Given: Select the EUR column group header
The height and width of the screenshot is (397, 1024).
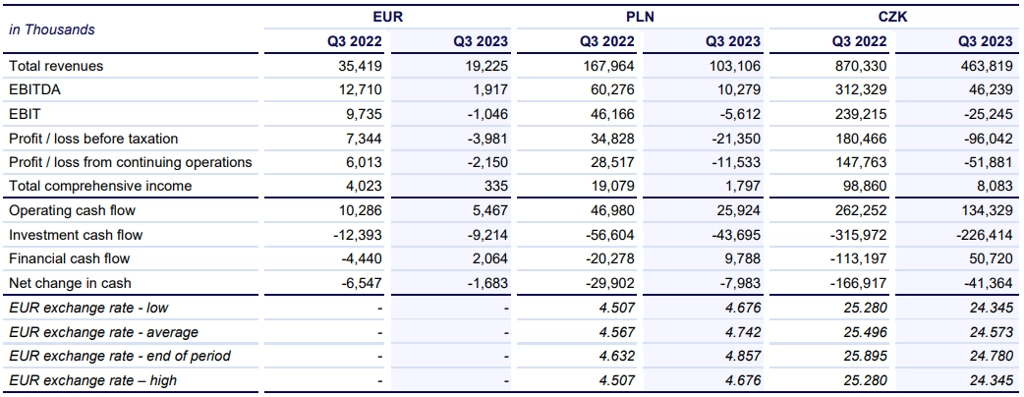Looking at the screenshot, I should pos(389,17).
